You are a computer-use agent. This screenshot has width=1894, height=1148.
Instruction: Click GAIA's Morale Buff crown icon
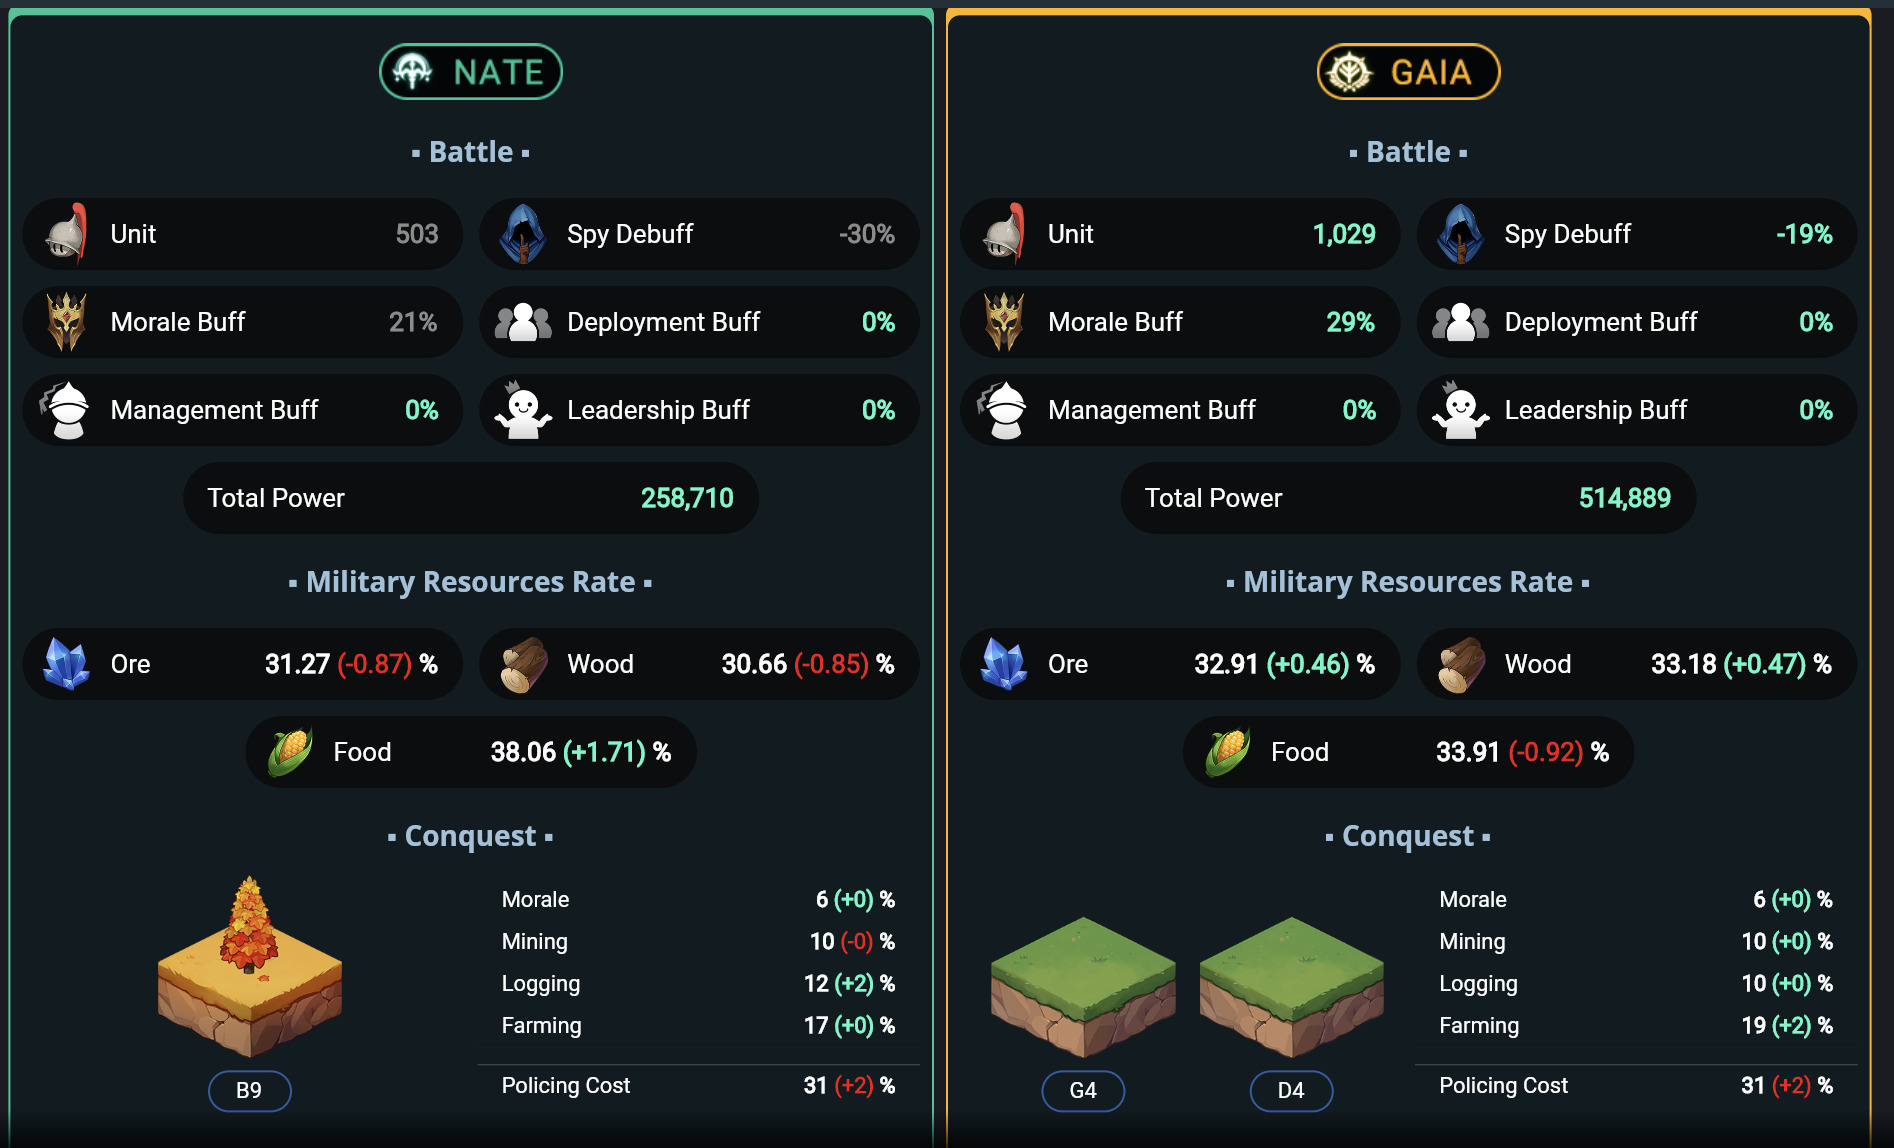tap(1004, 322)
